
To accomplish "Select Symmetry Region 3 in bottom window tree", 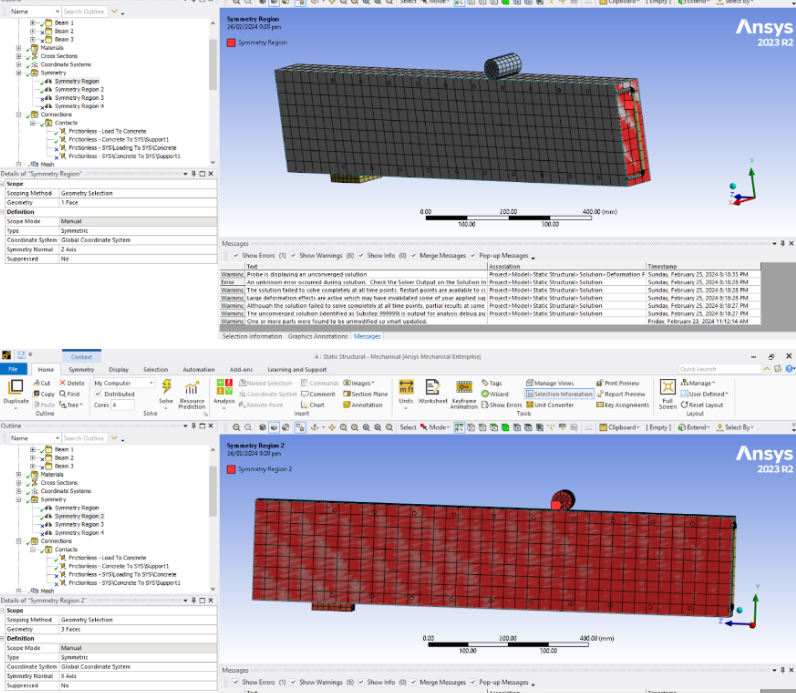I will coord(79,524).
